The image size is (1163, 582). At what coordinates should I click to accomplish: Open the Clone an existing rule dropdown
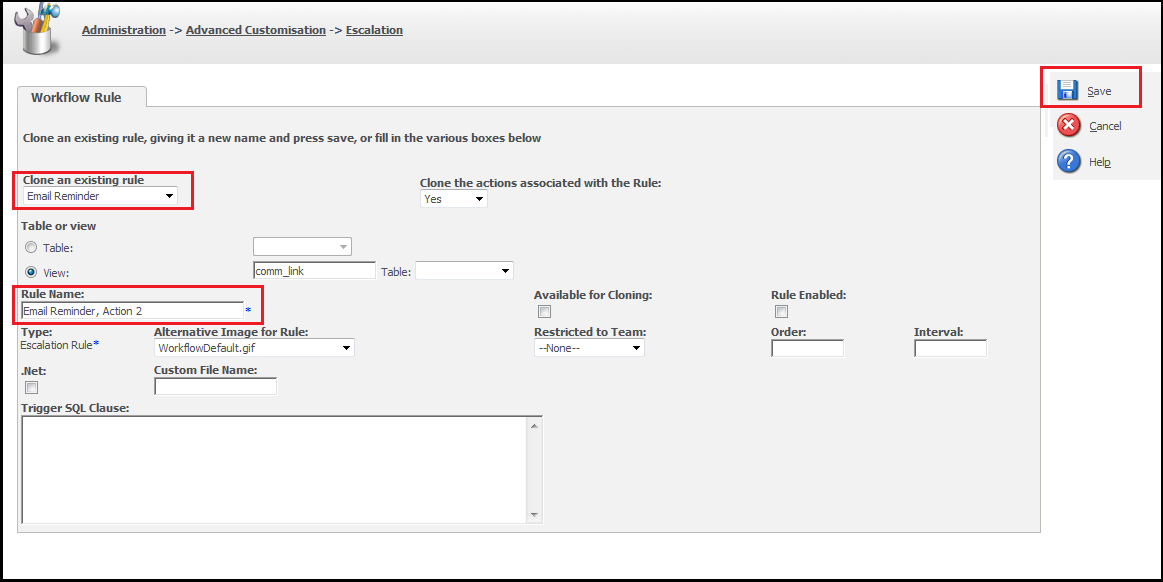[x=100, y=196]
